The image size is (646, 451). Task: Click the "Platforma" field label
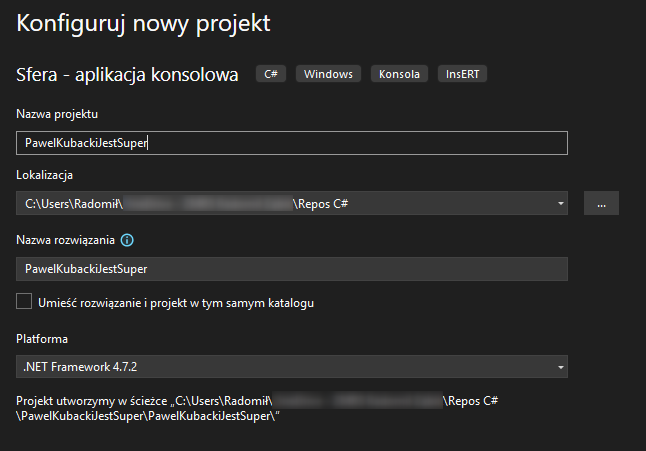pyautogui.click(x=43, y=339)
